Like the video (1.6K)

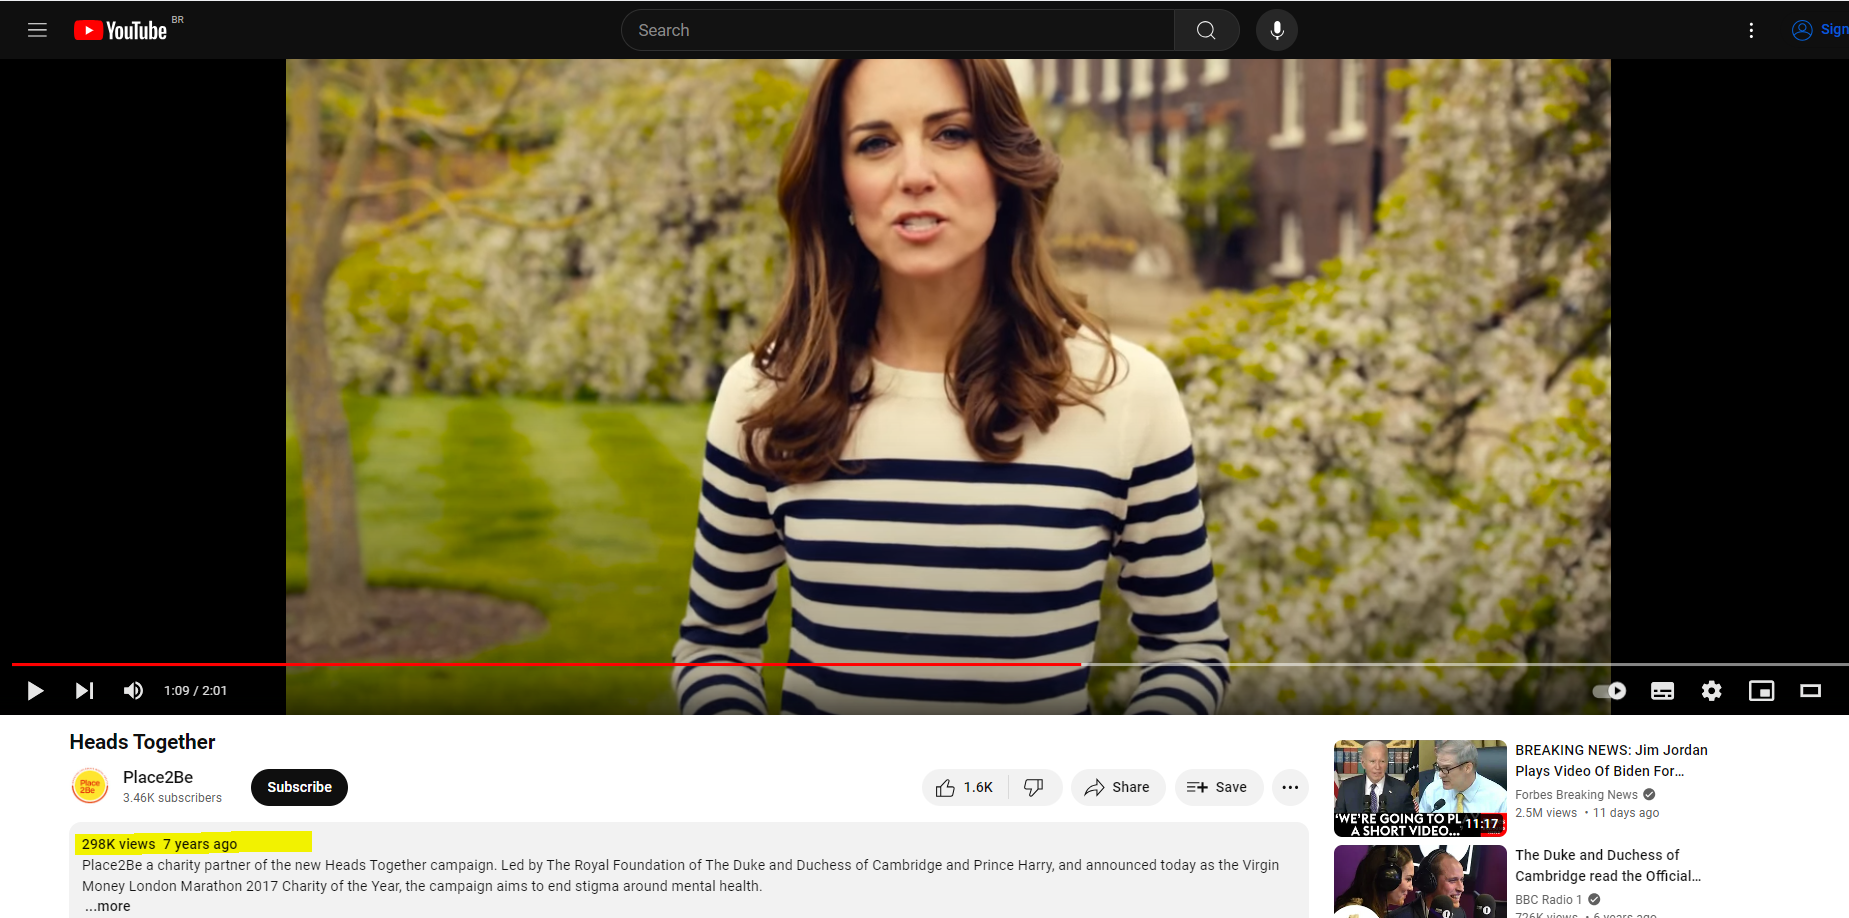pos(965,788)
